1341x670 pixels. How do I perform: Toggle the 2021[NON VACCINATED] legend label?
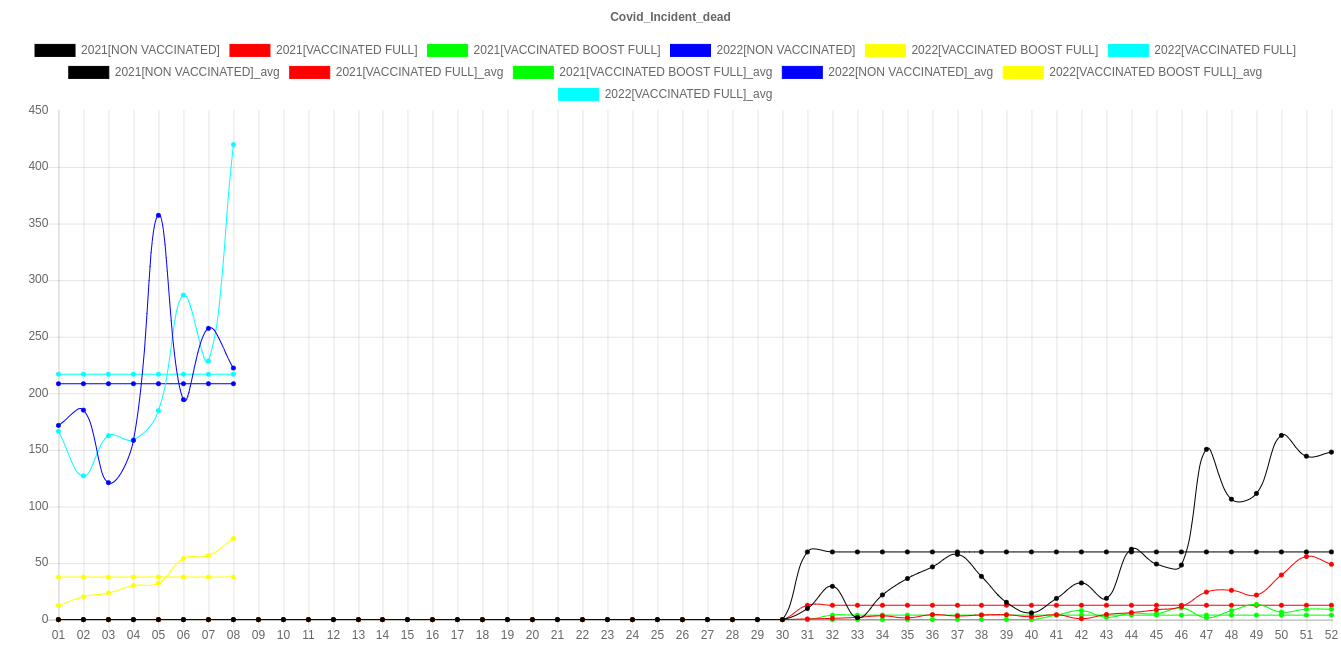[x=150, y=50]
